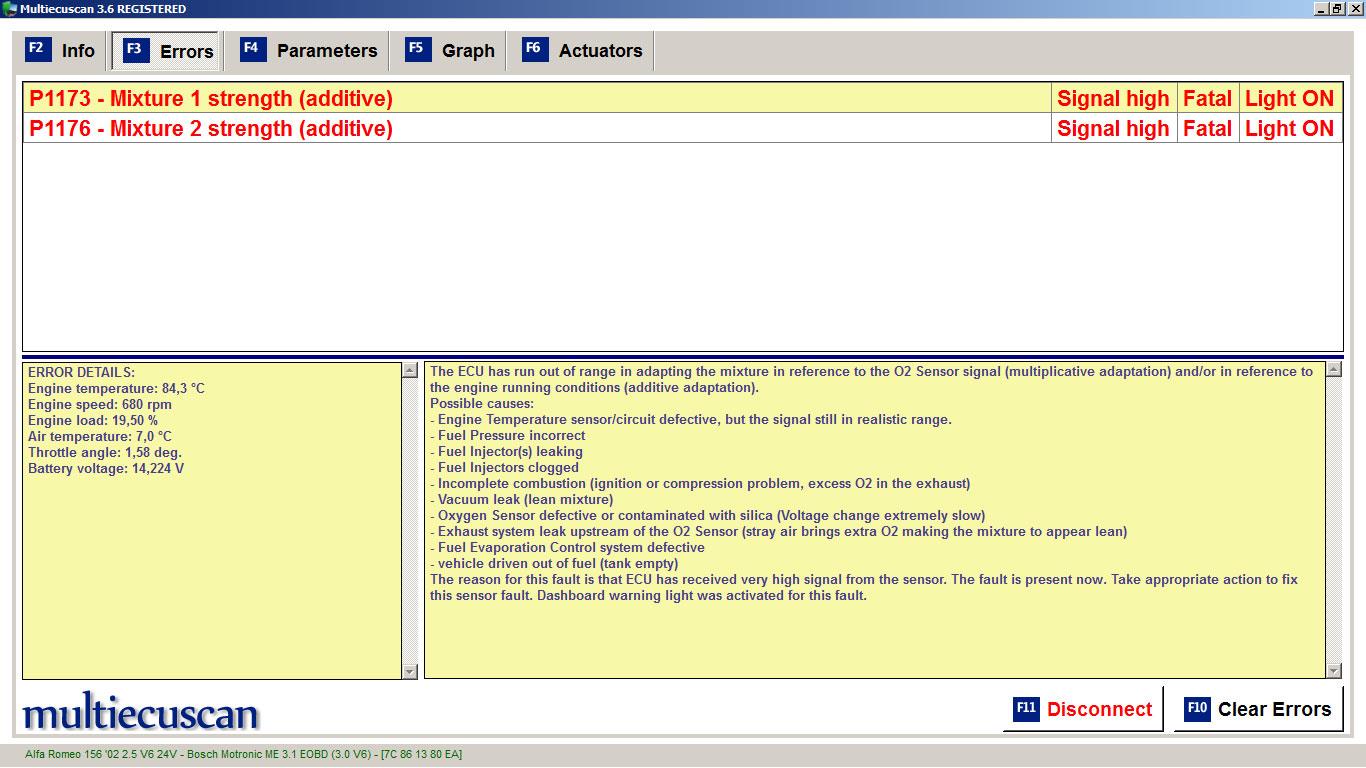
Task: Click the F5 key icon beside Graph
Action: point(418,49)
